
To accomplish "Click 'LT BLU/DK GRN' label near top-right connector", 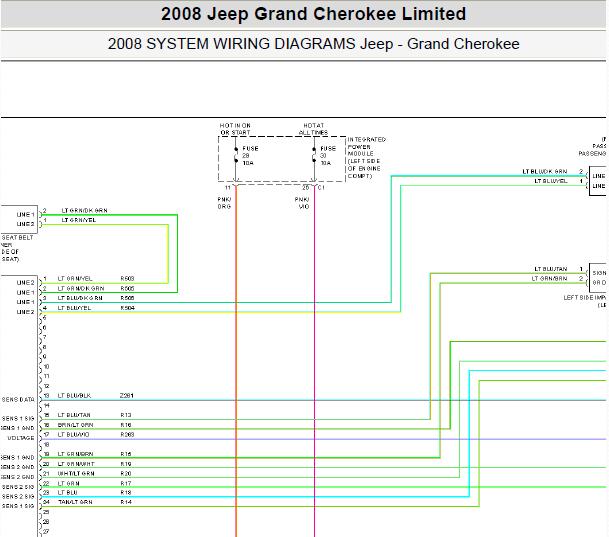I will tap(545, 171).
